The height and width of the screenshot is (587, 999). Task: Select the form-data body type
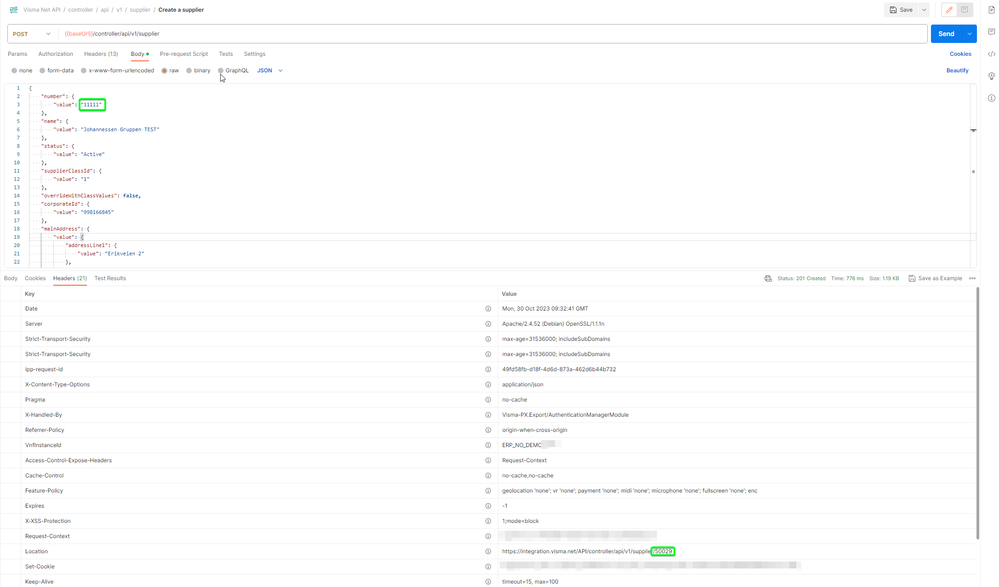point(42,71)
